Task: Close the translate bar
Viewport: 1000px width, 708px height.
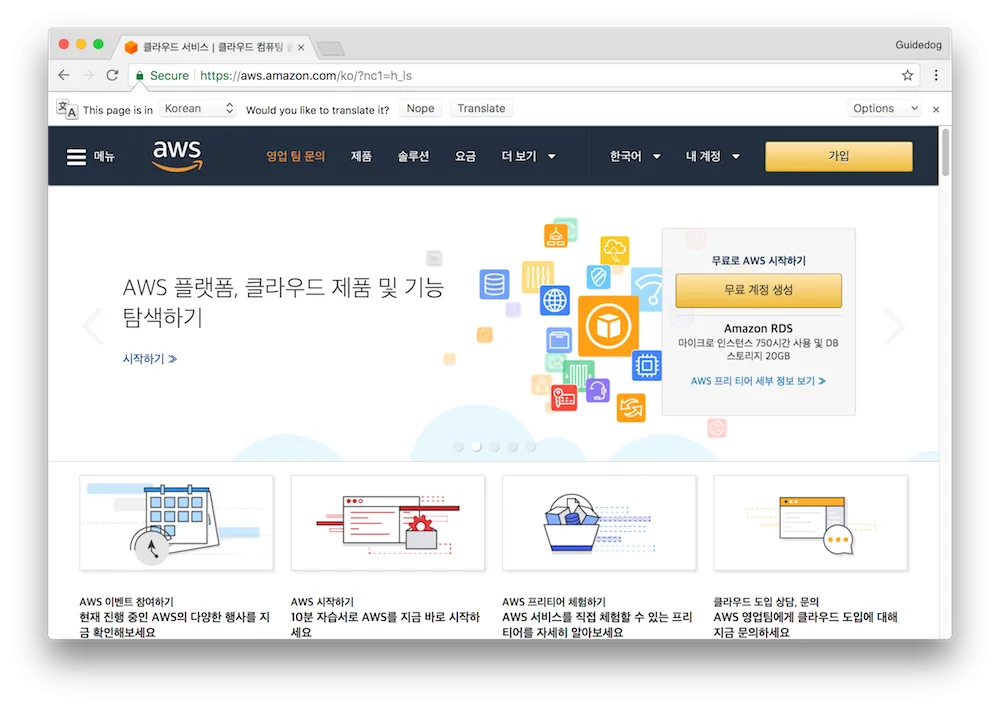Action: pos(936,110)
